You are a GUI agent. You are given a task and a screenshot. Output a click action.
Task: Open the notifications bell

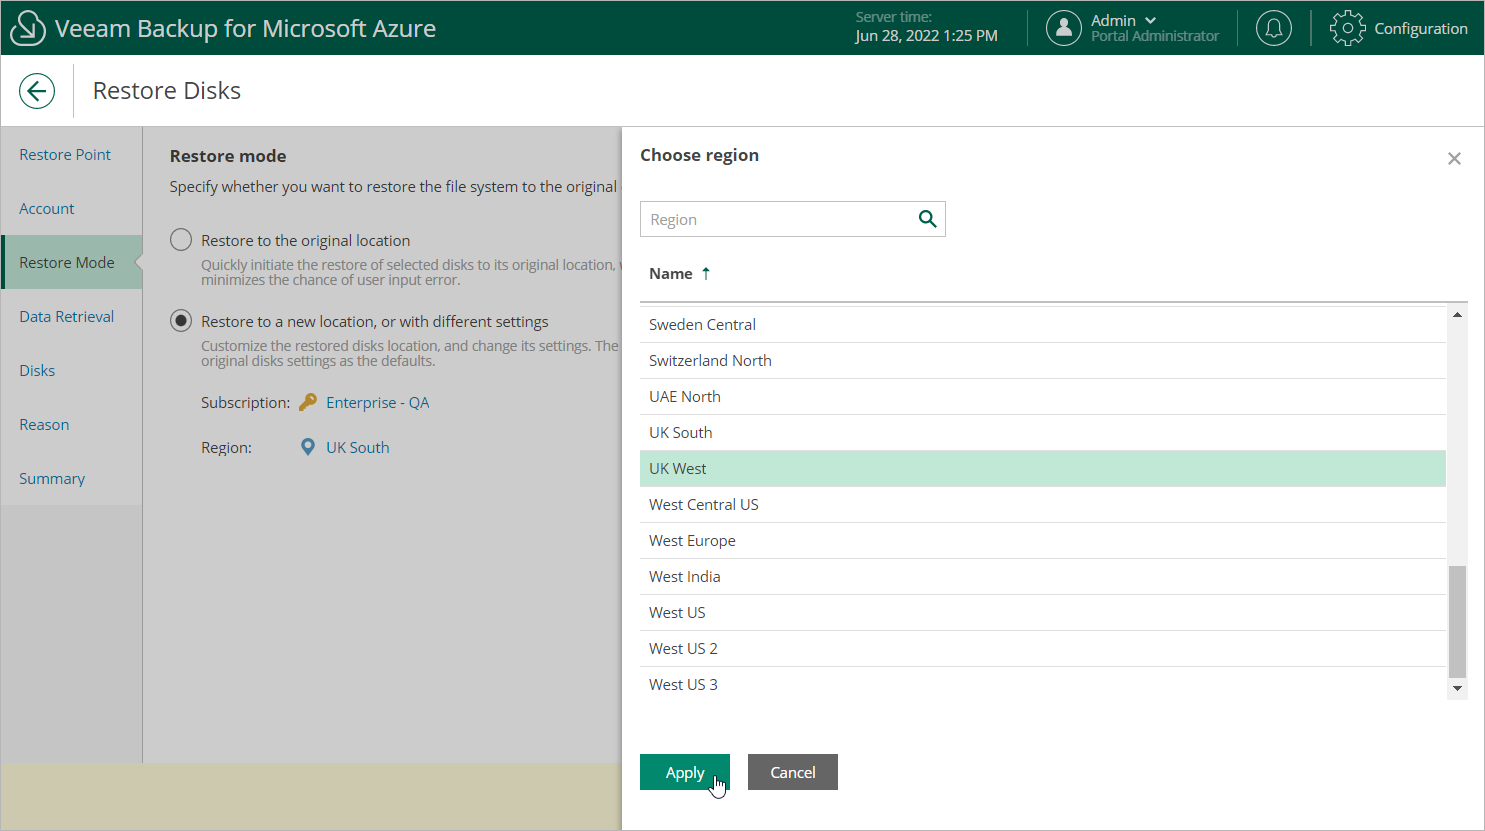(x=1273, y=28)
